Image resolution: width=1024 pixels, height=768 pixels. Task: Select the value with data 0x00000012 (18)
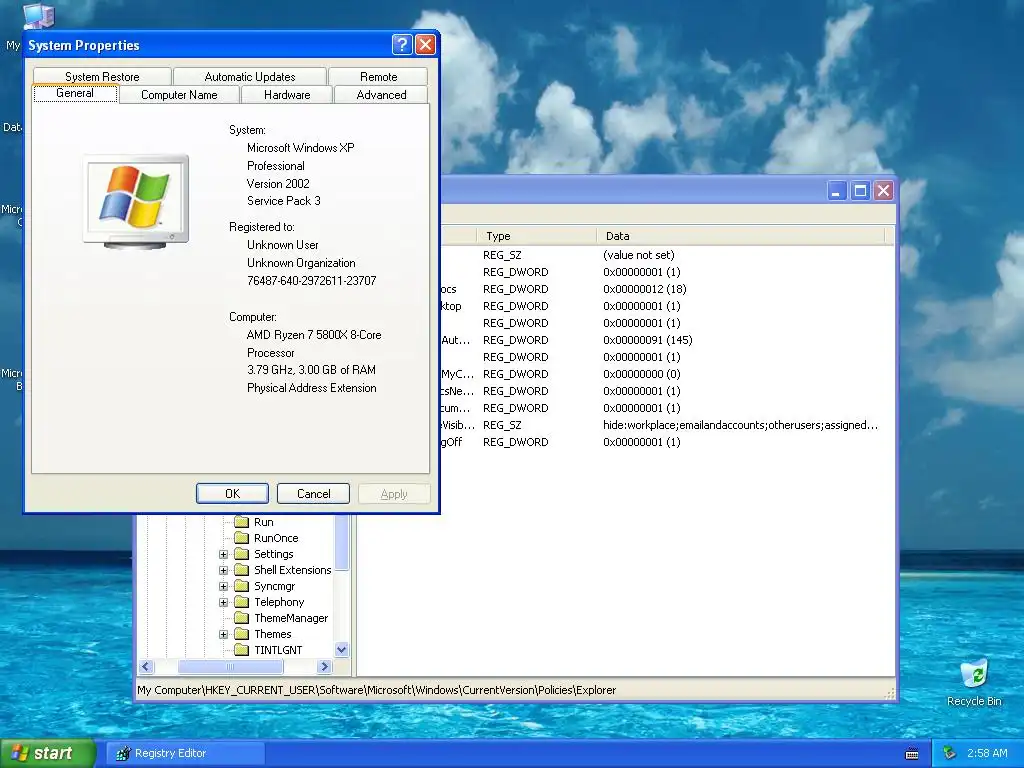tap(644, 289)
